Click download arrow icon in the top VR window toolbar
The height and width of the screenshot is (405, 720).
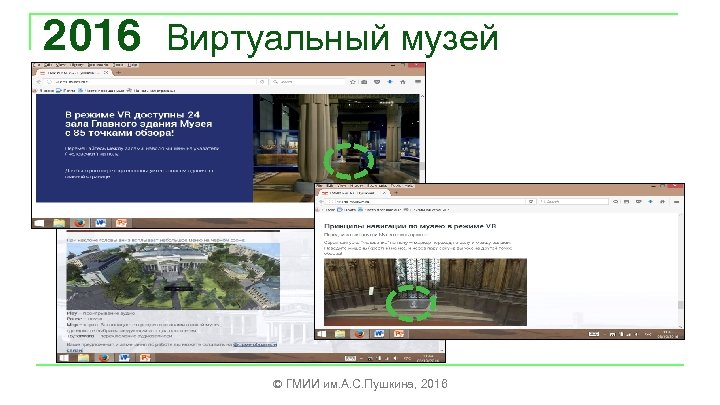(x=390, y=82)
